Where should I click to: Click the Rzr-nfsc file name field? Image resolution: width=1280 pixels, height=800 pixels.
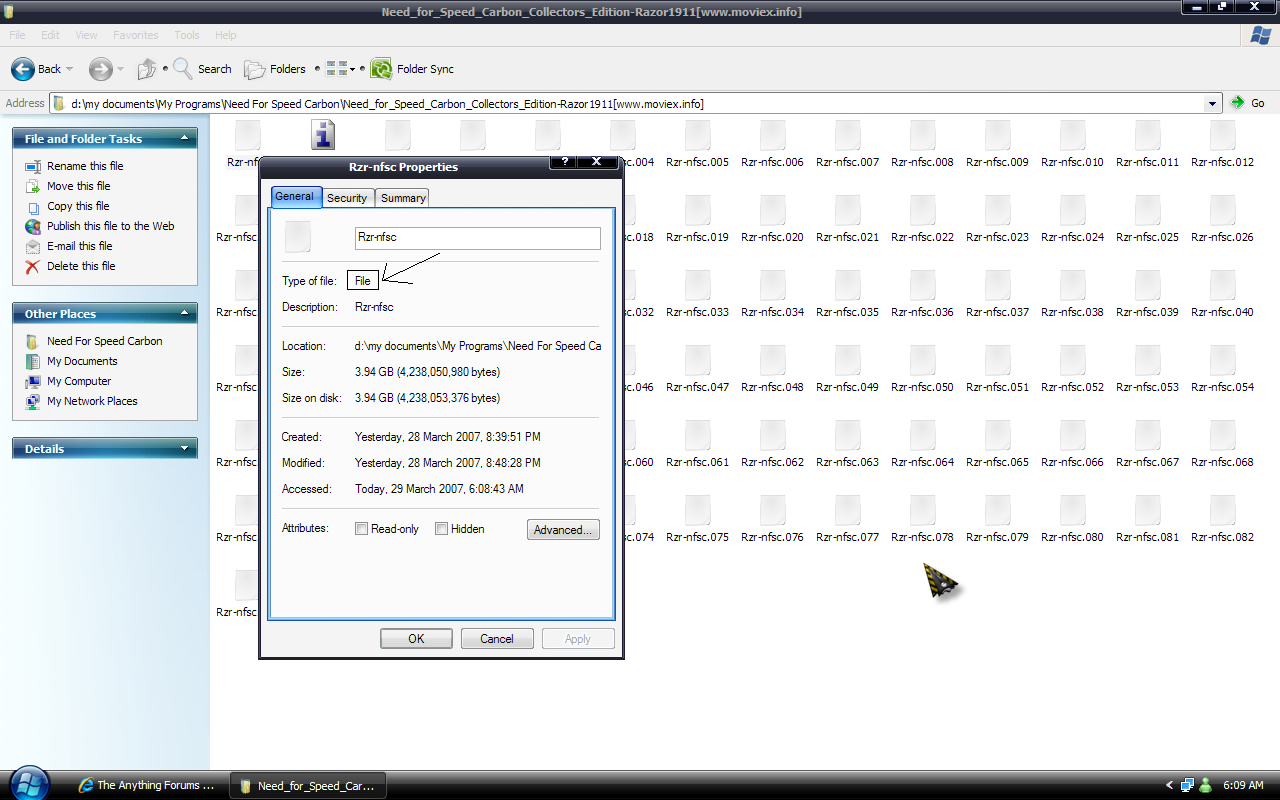tap(478, 238)
